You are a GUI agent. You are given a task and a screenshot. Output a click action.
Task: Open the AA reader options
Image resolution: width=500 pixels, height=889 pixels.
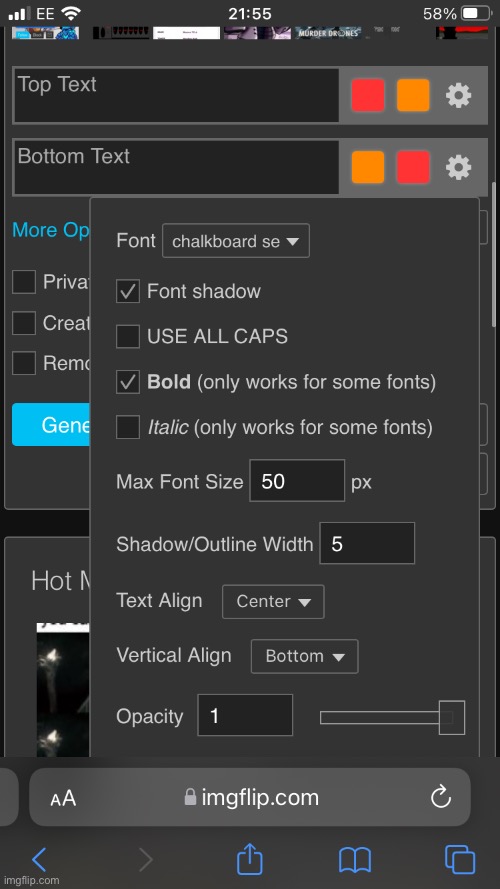pos(63,799)
